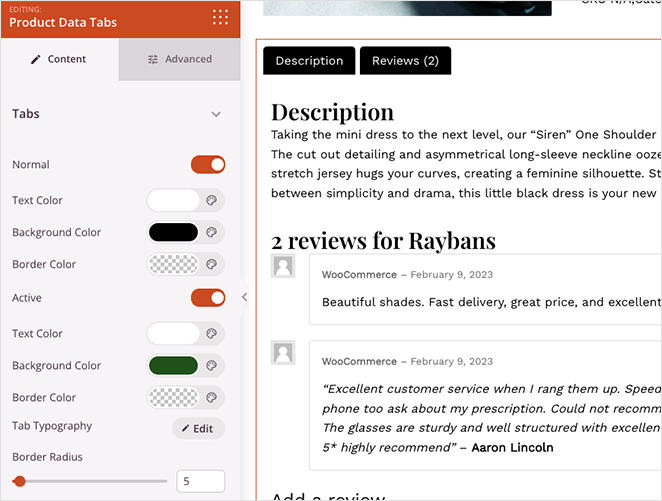Image resolution: width=662 pixels, height=501 pixels.
Task: Open the Normal Border Color transparent swatch
Action: pyautogui.click(x=173, y=264)
